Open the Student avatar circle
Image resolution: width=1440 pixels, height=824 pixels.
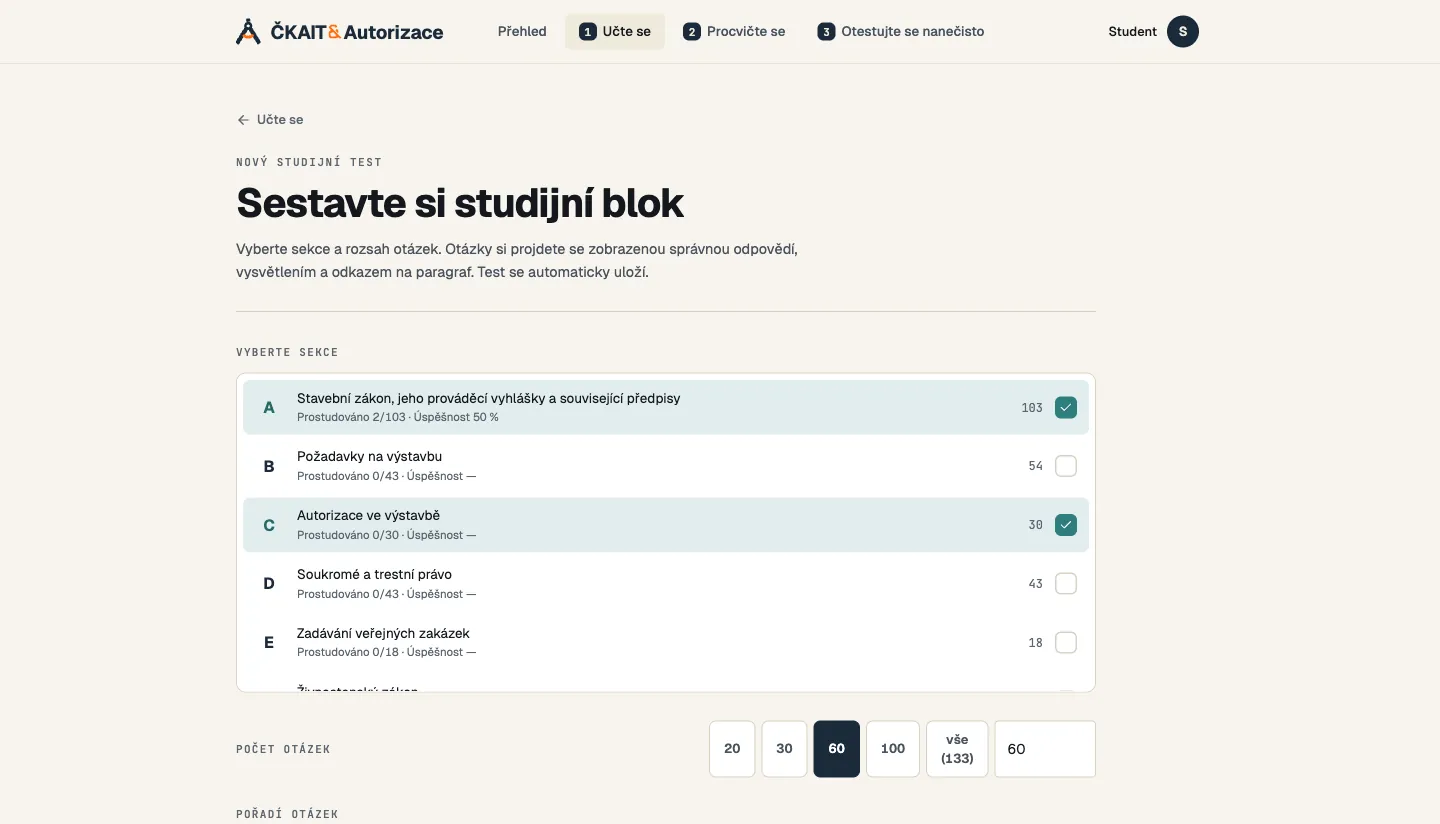[x=1183, y=31]
